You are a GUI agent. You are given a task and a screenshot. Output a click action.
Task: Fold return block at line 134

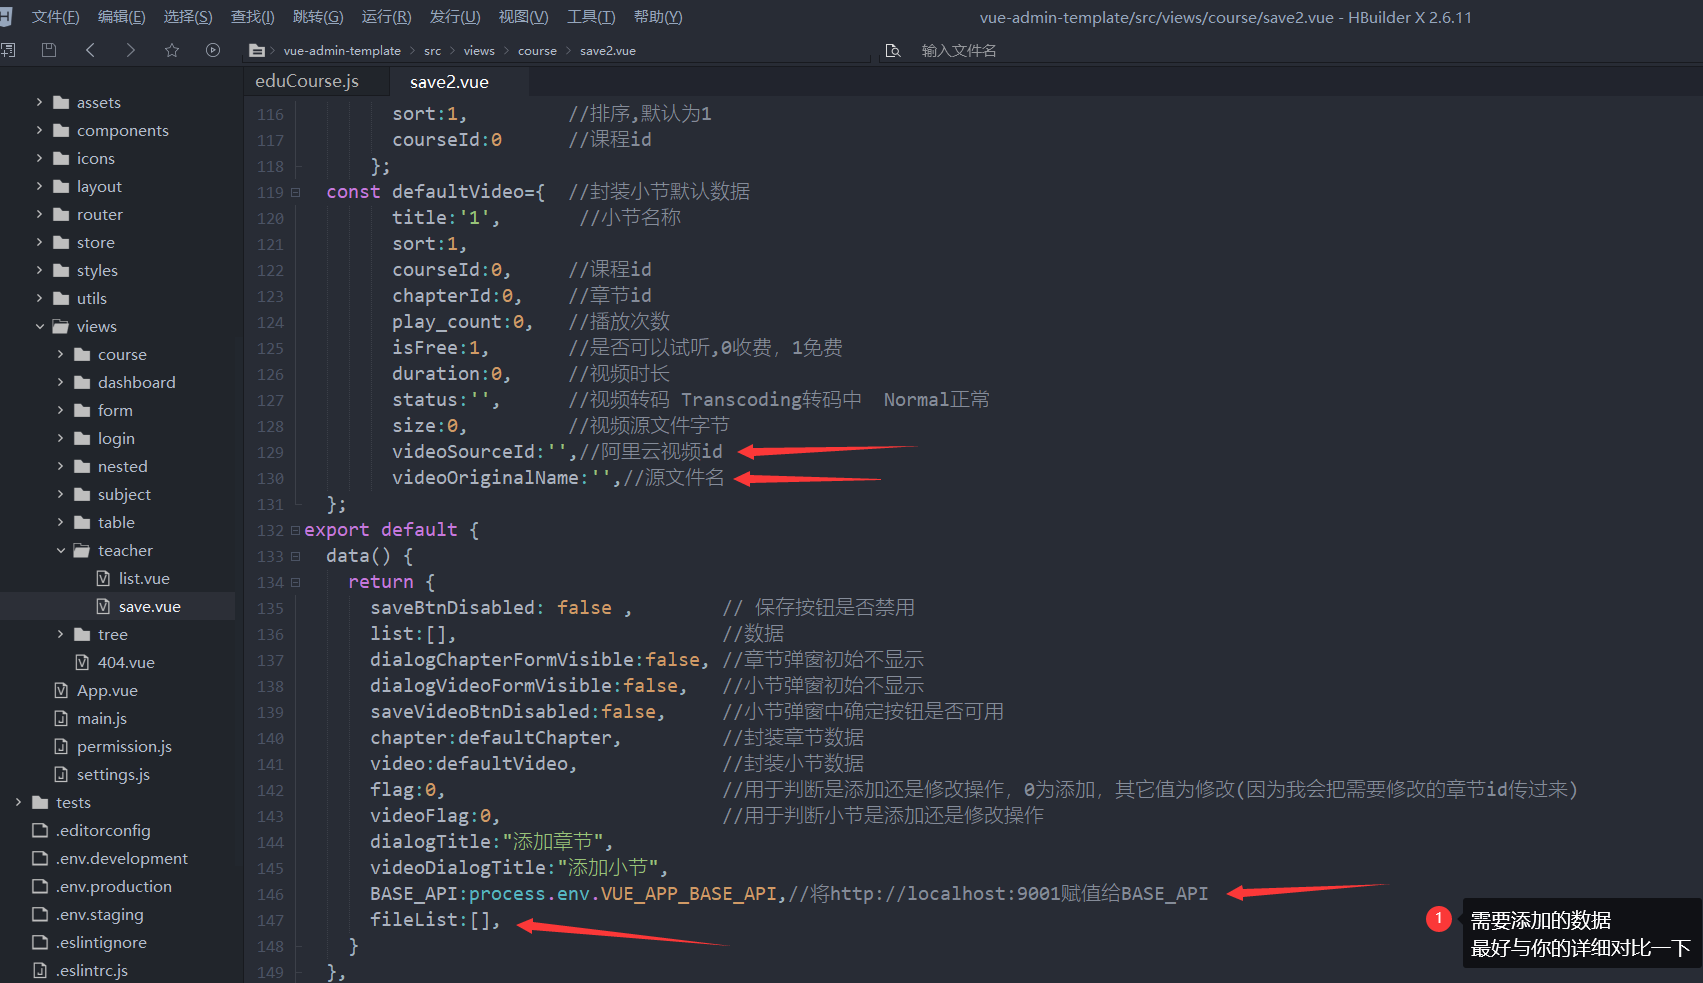coord(296,582)
